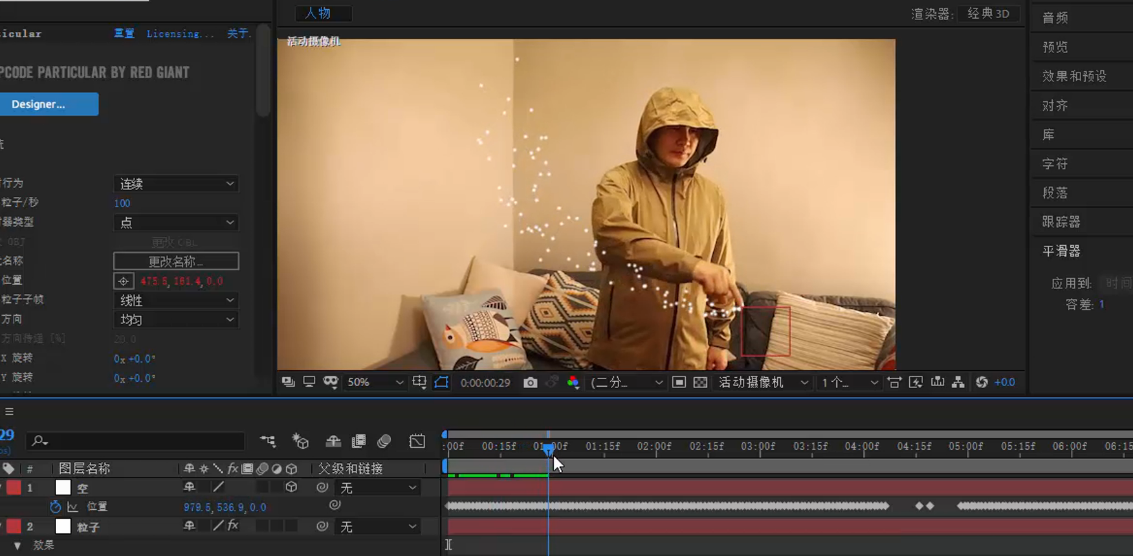The height and width of the screenshot is (556, 1133).
Task: Click the effect controls panel scrollbar
Action: click(x=264, y=72)
